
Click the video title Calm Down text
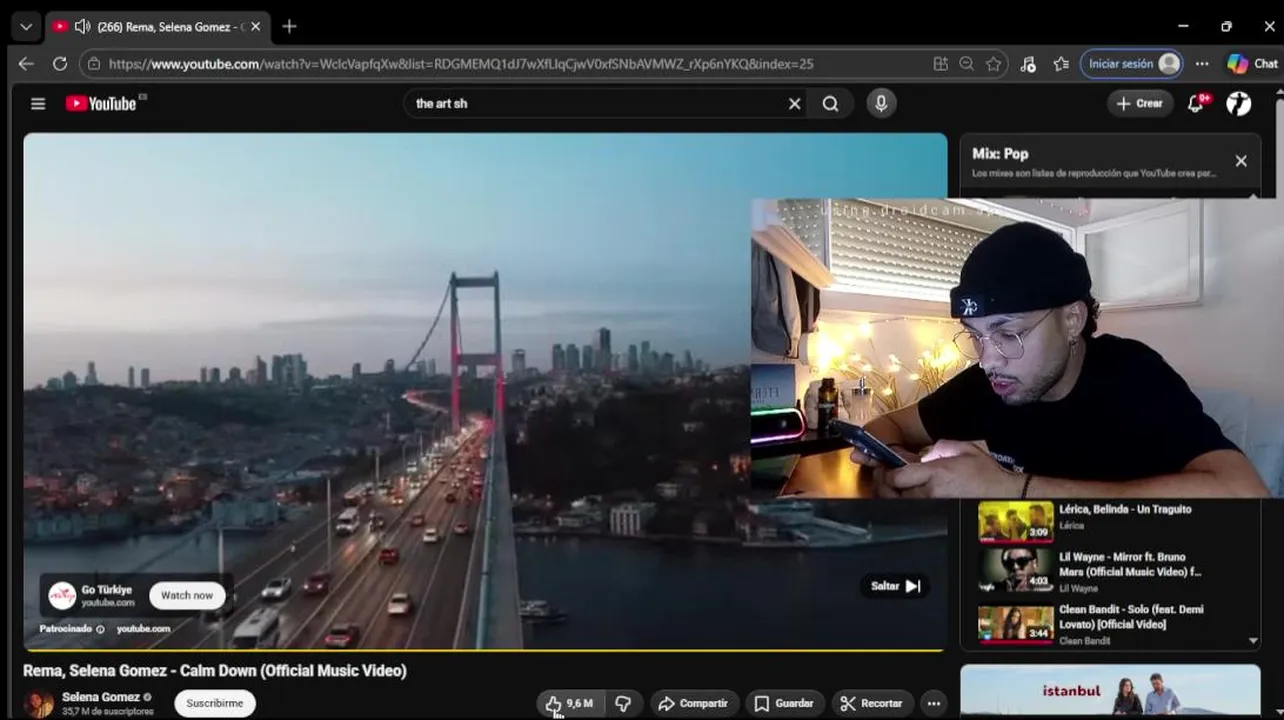pos(215,671)
